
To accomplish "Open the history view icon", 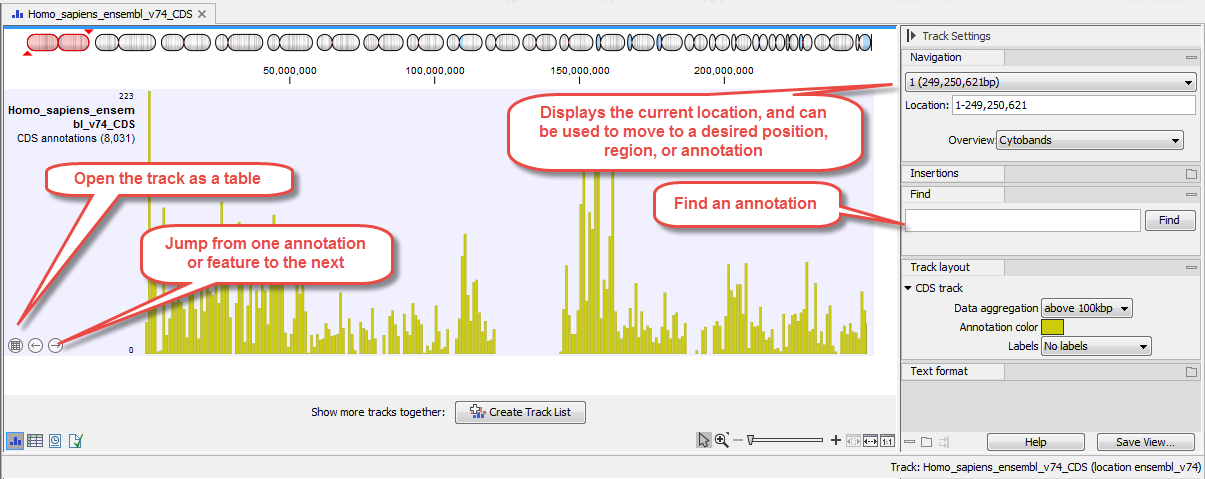I will point(55,440).
